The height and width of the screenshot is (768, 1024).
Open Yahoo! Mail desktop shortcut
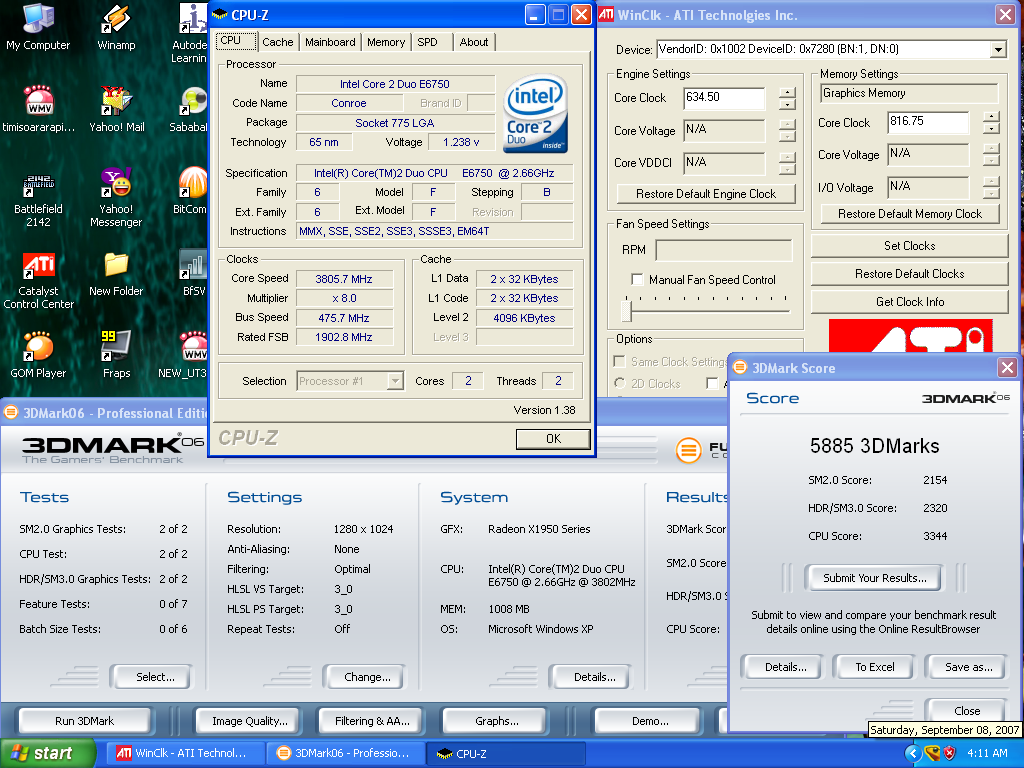pos(116,109)
